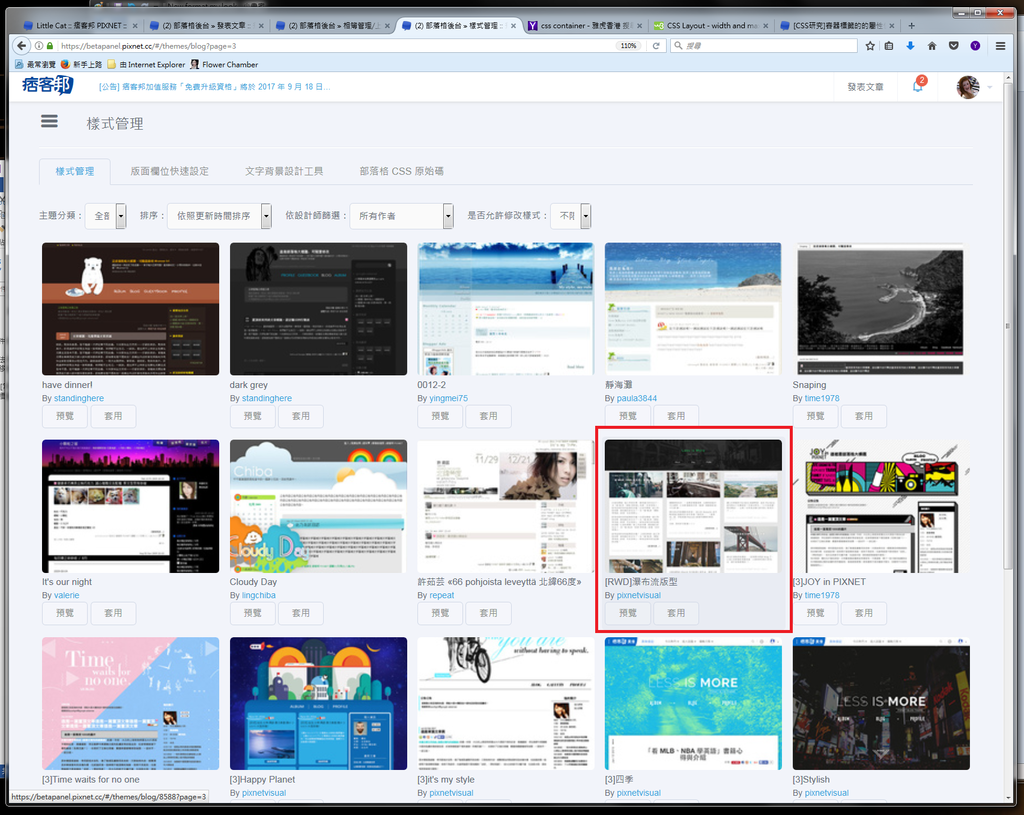Click 套用 for the Cloudy Day theme

tap(300, 613)
